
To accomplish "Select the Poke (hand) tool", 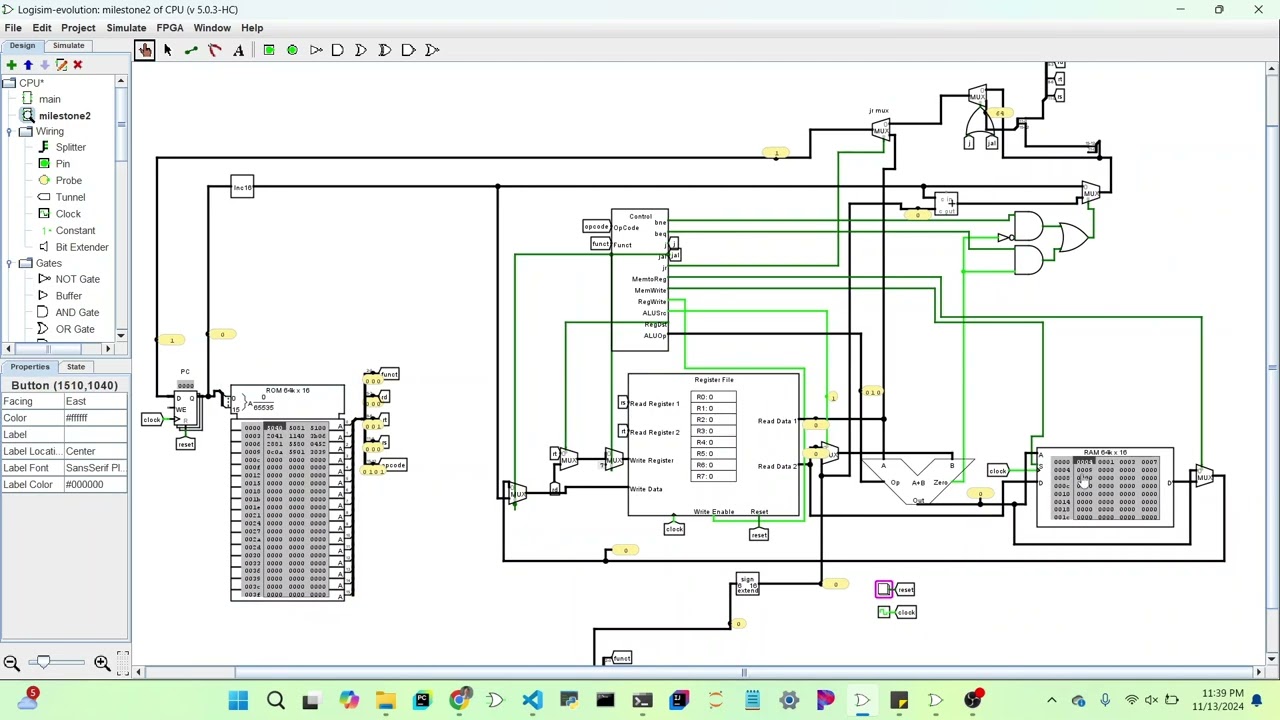I will [145, 50].
